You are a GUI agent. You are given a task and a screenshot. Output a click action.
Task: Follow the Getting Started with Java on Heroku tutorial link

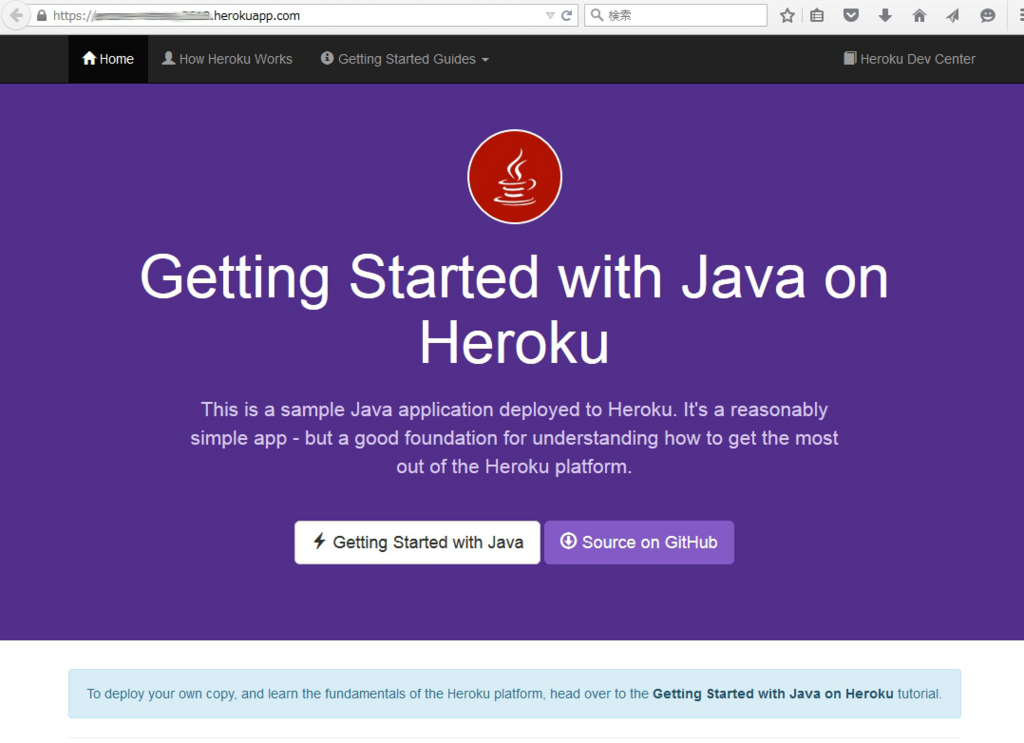[x=773, y=693]
